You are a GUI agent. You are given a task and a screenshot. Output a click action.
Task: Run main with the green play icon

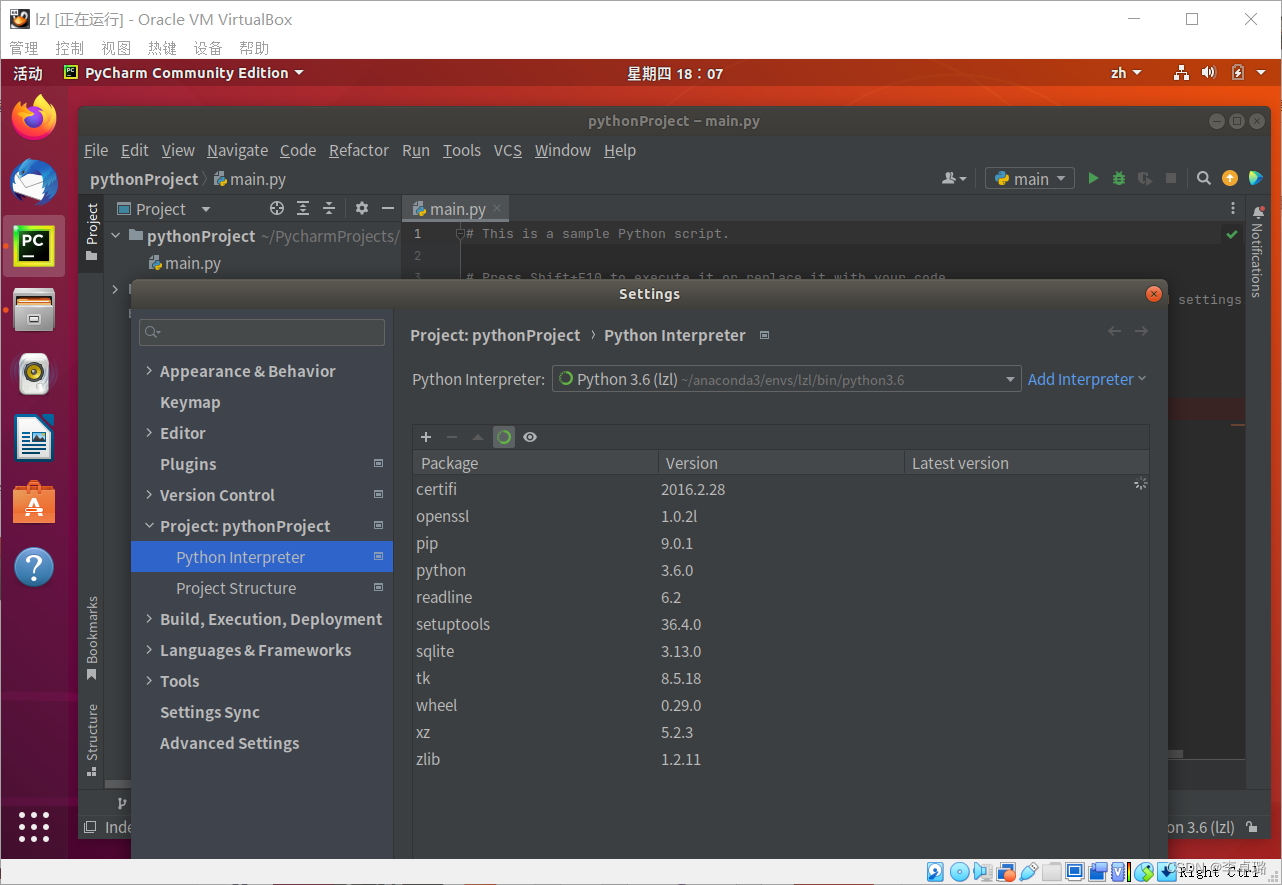click(1093, 178)
